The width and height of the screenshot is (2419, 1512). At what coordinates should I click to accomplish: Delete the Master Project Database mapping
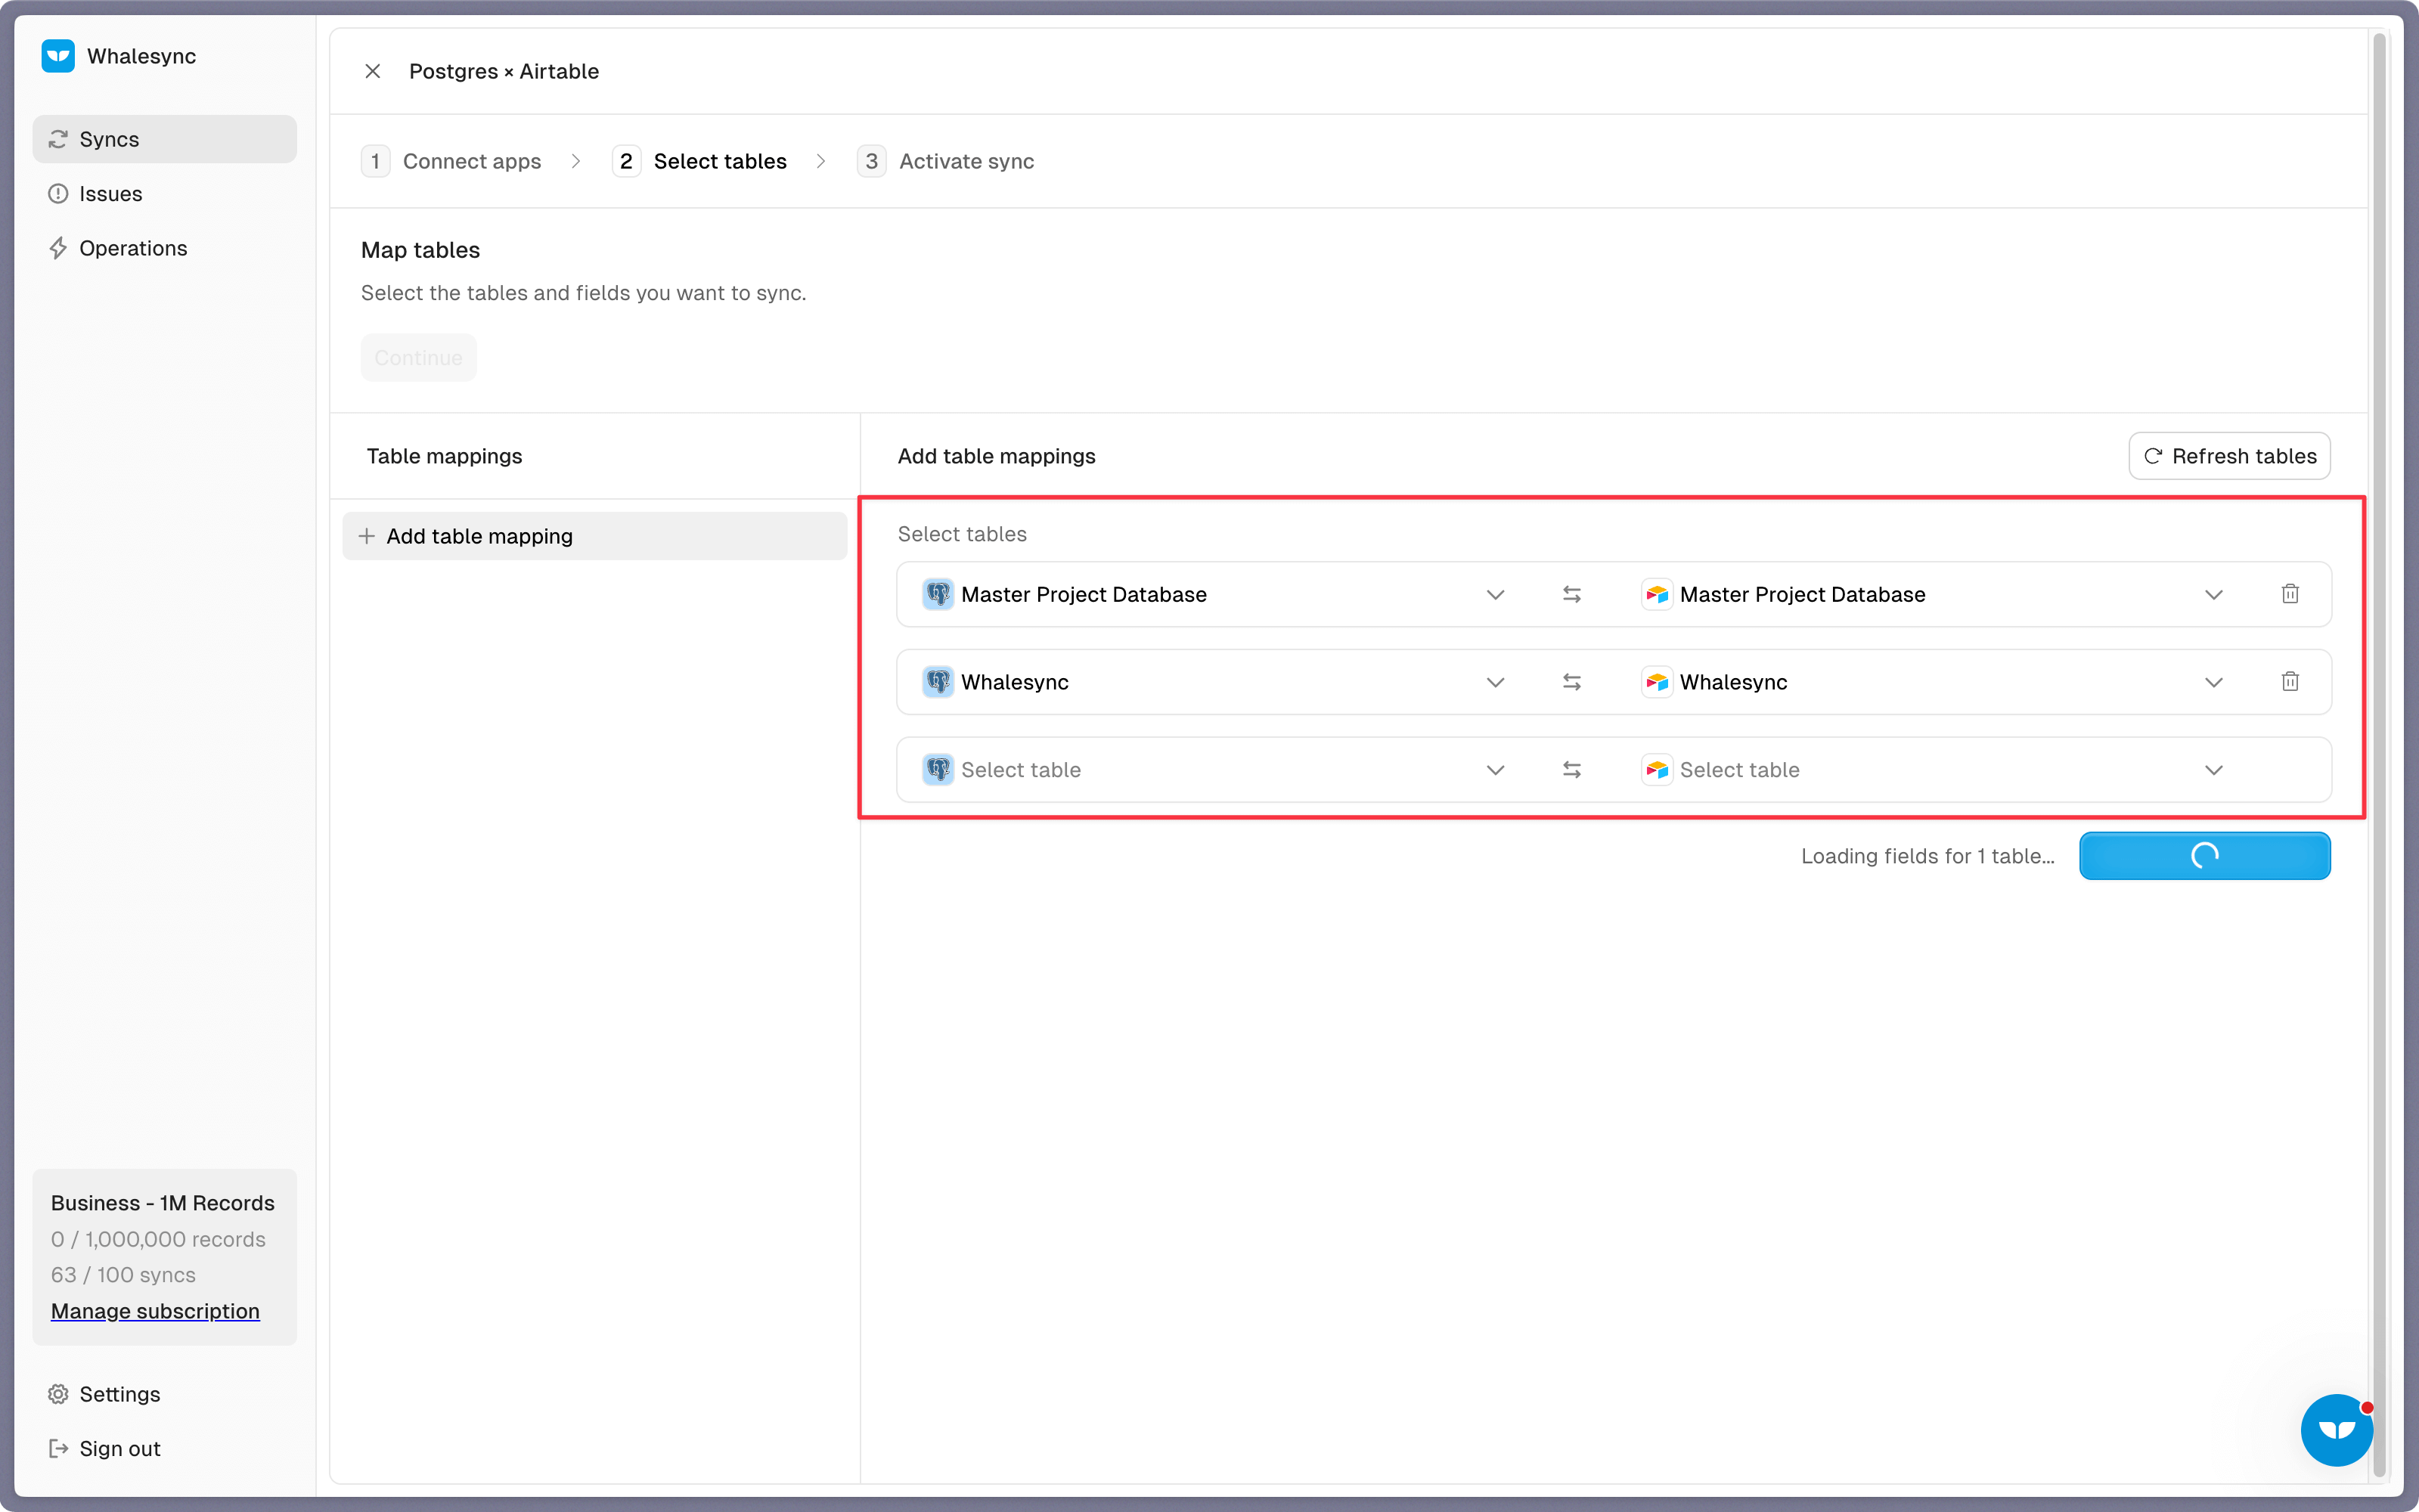[2290, 594]
